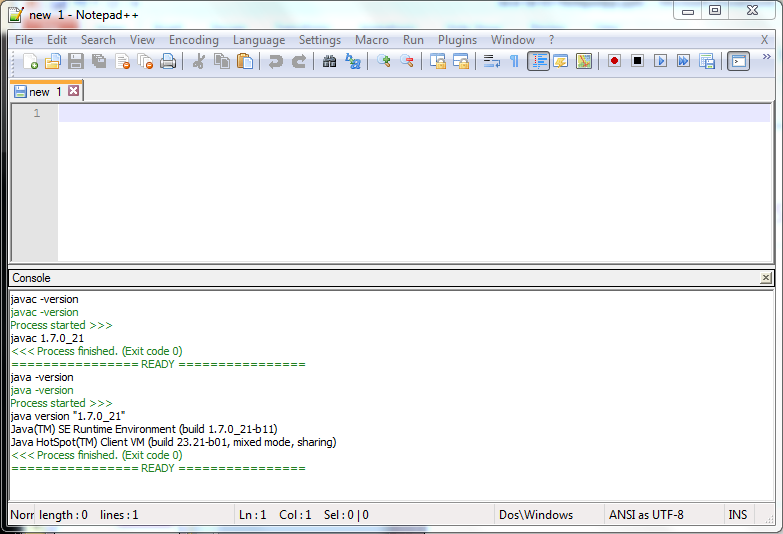Save all files from toolbar
Viewport: 783px width, 534px height.
(x=99, y=61)
